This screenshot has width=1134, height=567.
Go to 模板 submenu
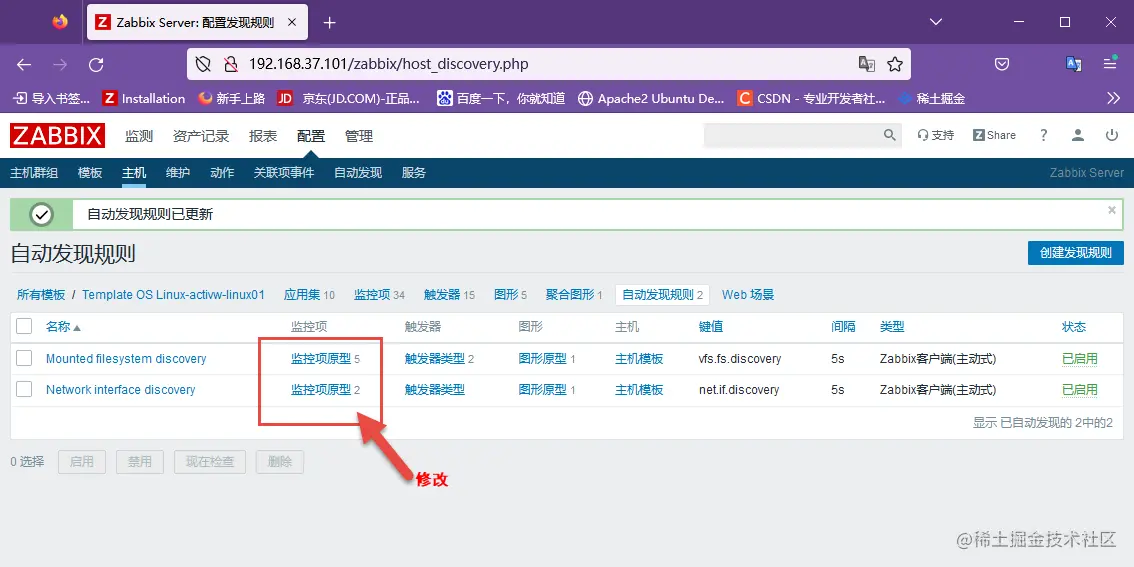[90, 173]
